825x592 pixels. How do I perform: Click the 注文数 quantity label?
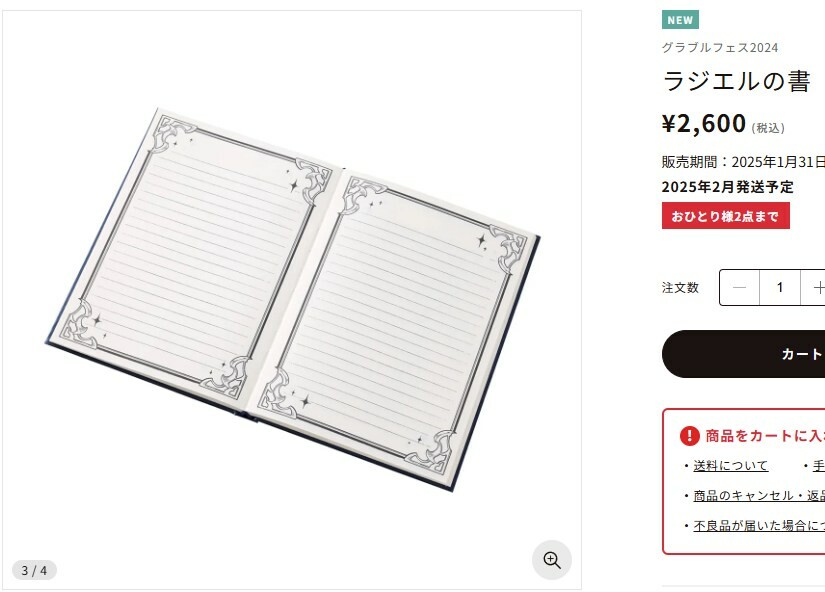coord(680,288)
